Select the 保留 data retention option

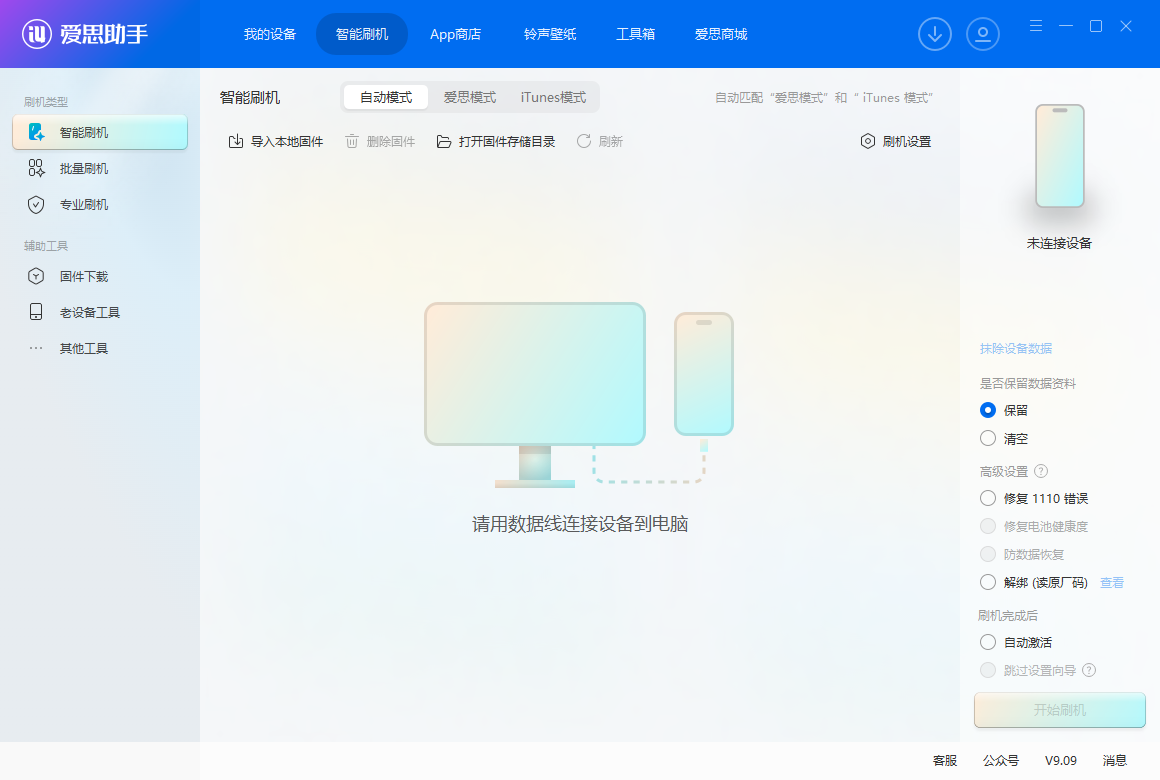[x=988, y=410]
